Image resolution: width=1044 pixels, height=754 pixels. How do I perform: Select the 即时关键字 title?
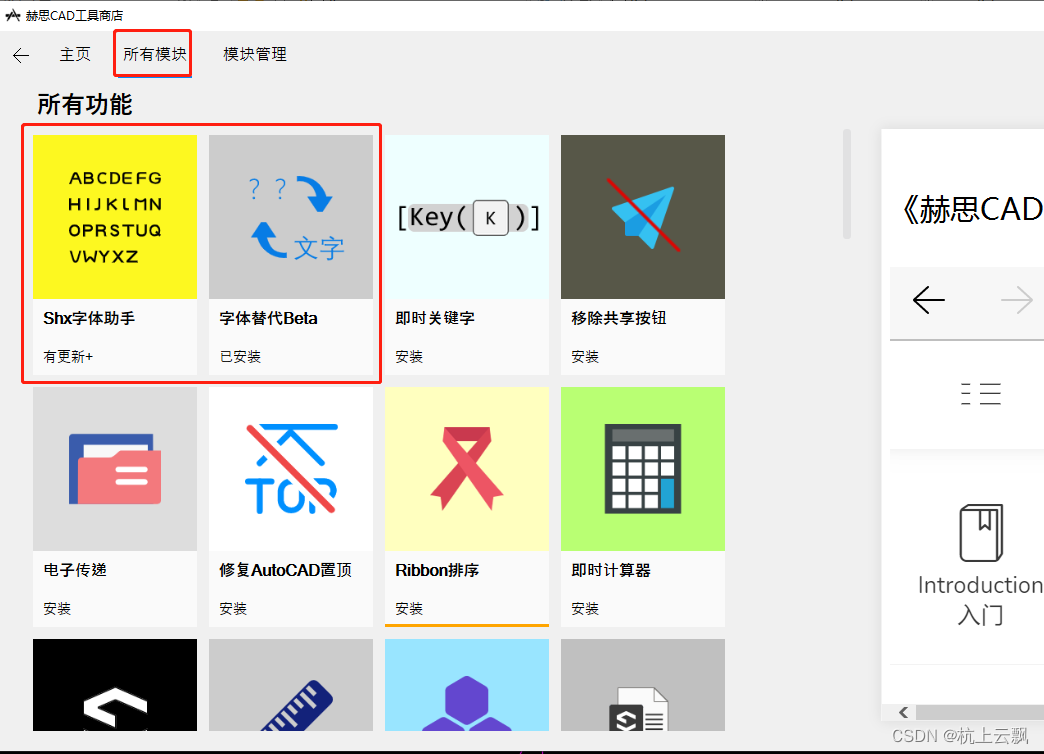(x=435, y=318)
